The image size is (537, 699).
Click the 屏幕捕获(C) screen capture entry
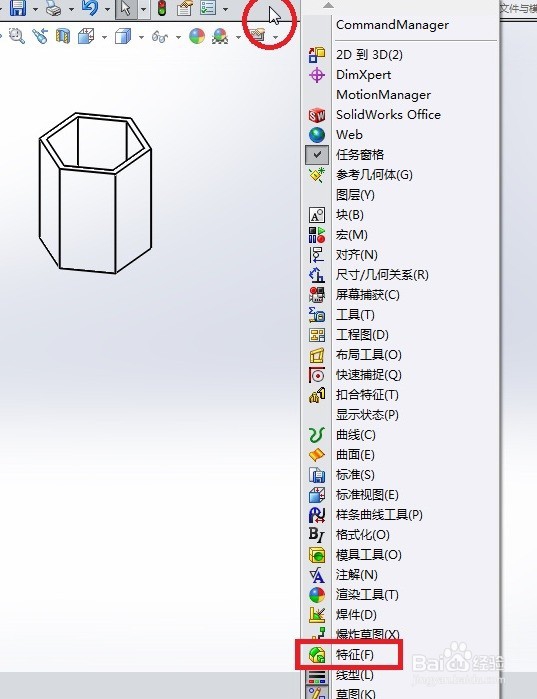401,295
